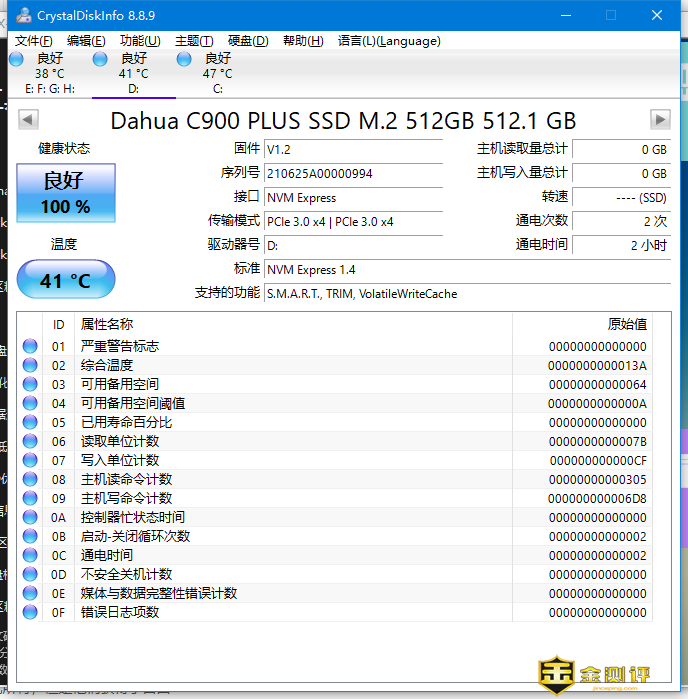This screenshot has width=688, height=699.
Task: Switch to the 47 °C disk C: tab
Action: coord(217,73)
